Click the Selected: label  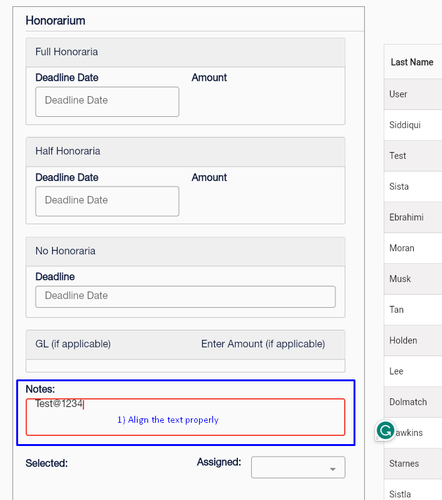point(47,463)
